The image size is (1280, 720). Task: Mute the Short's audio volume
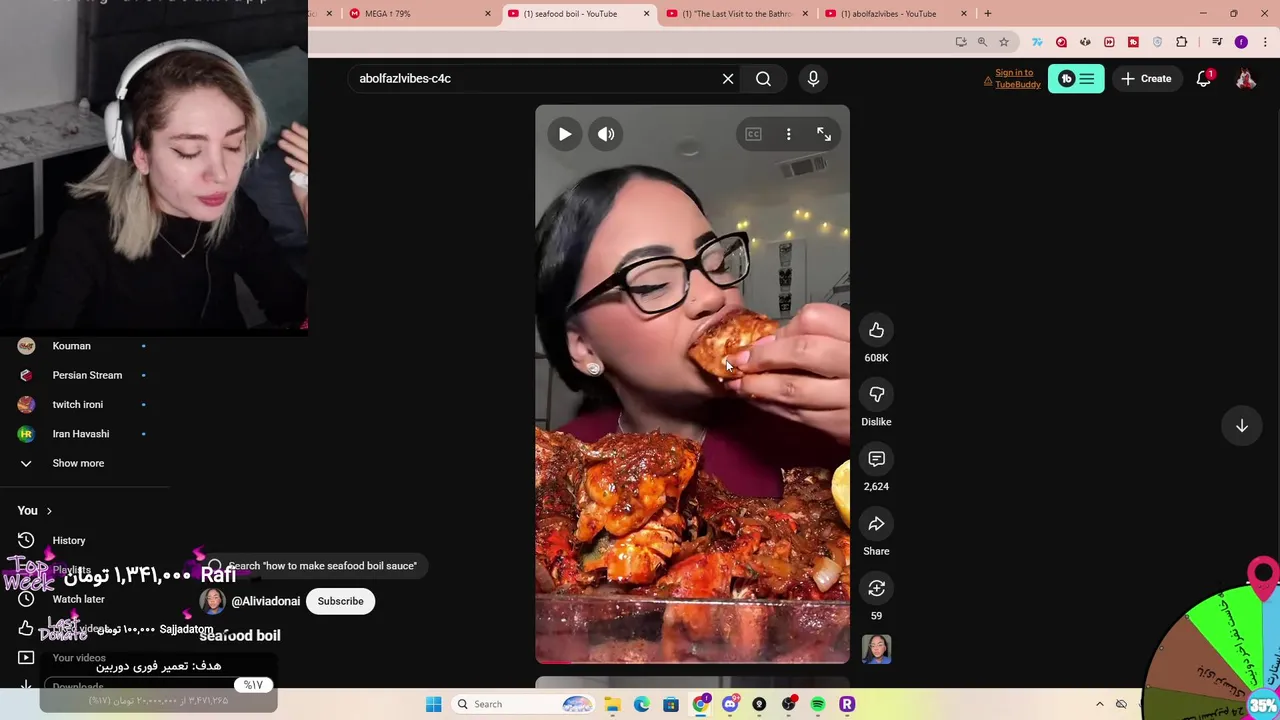tap(606, 134)
